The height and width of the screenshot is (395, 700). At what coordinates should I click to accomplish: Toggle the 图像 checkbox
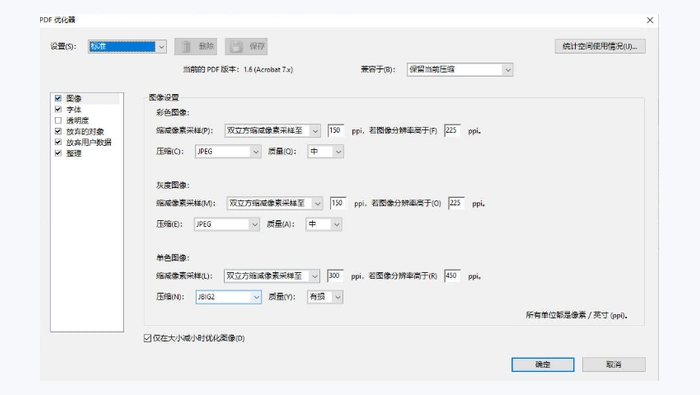(x=58, y=98)
